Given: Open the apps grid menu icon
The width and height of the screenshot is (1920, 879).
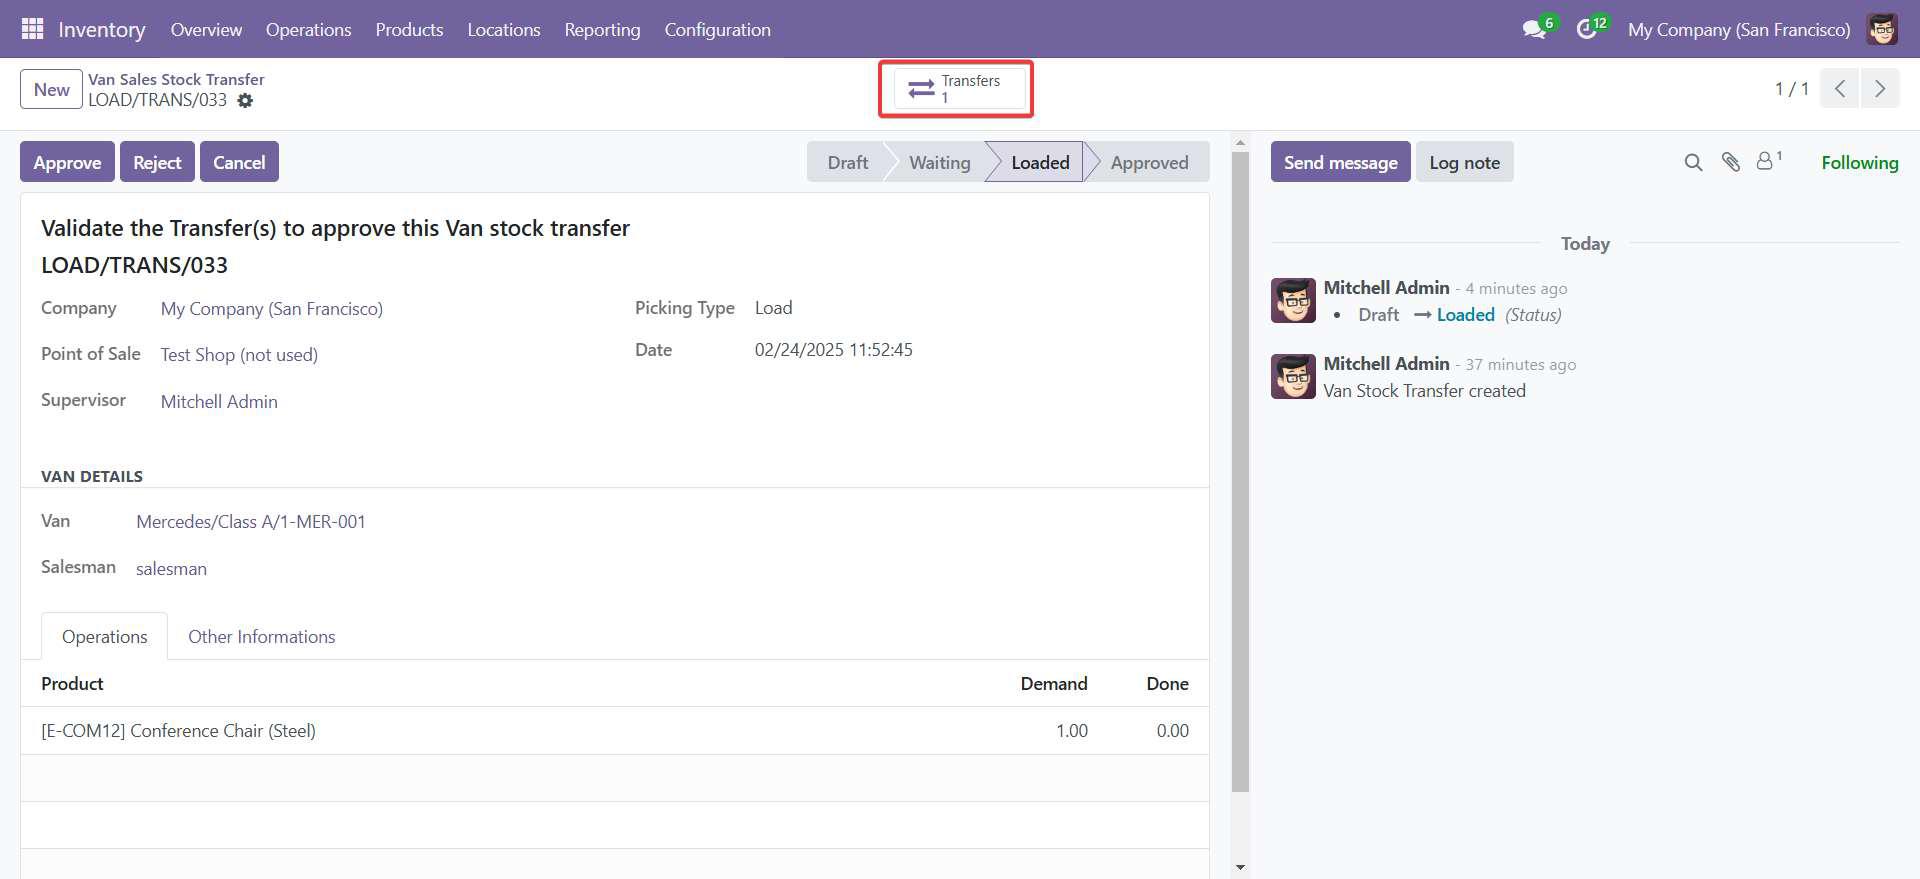Looking at the screenshot, I should point(32,29).
